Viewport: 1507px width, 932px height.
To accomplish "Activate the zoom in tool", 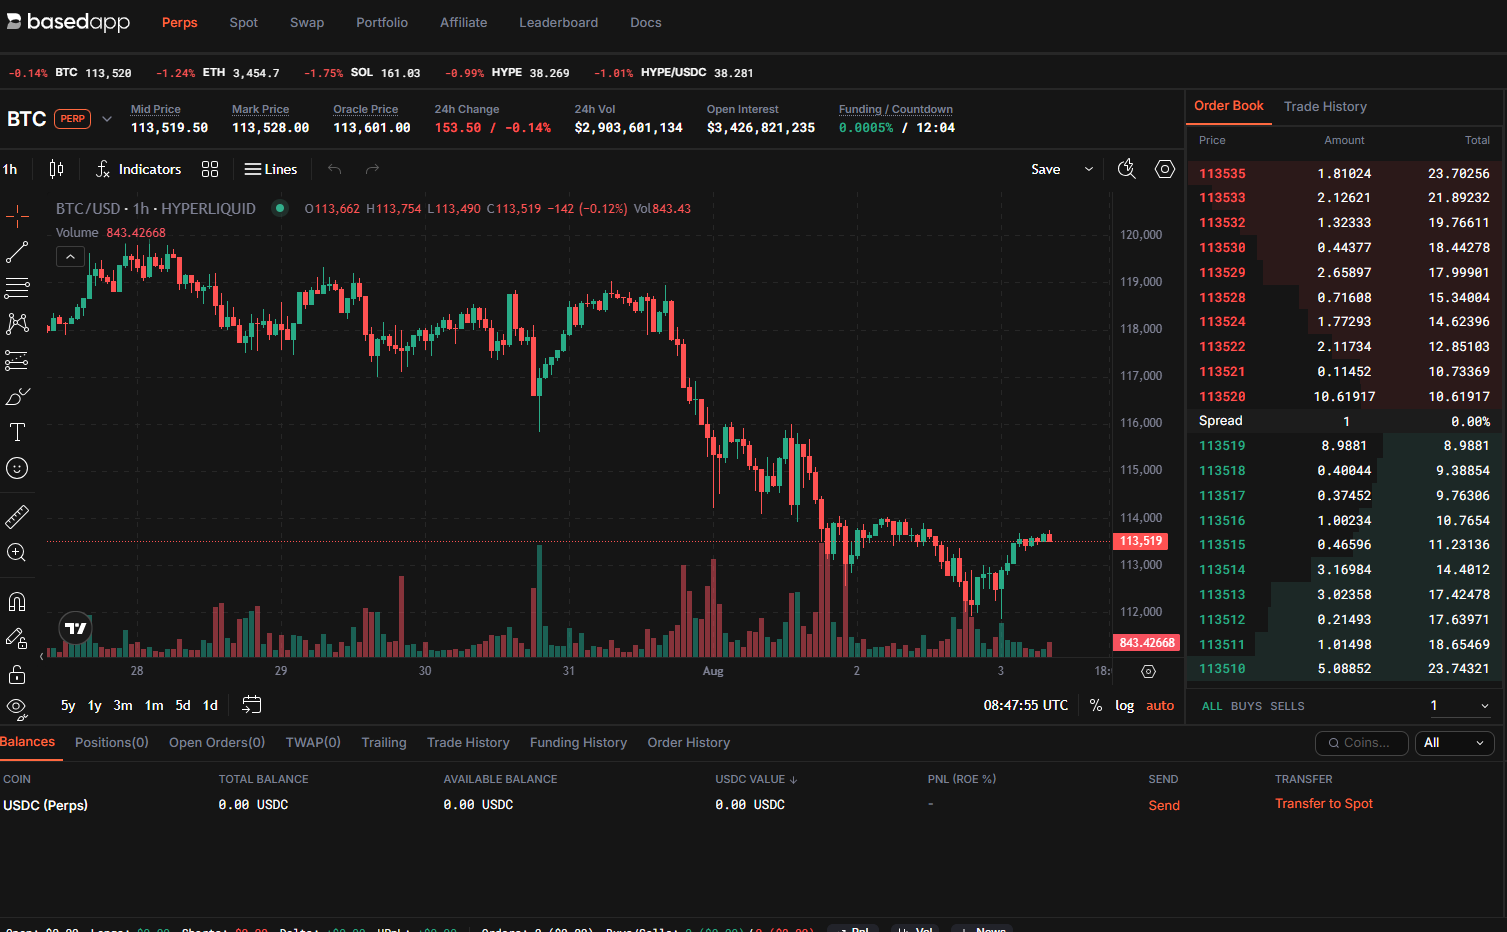I will (17, 553).
